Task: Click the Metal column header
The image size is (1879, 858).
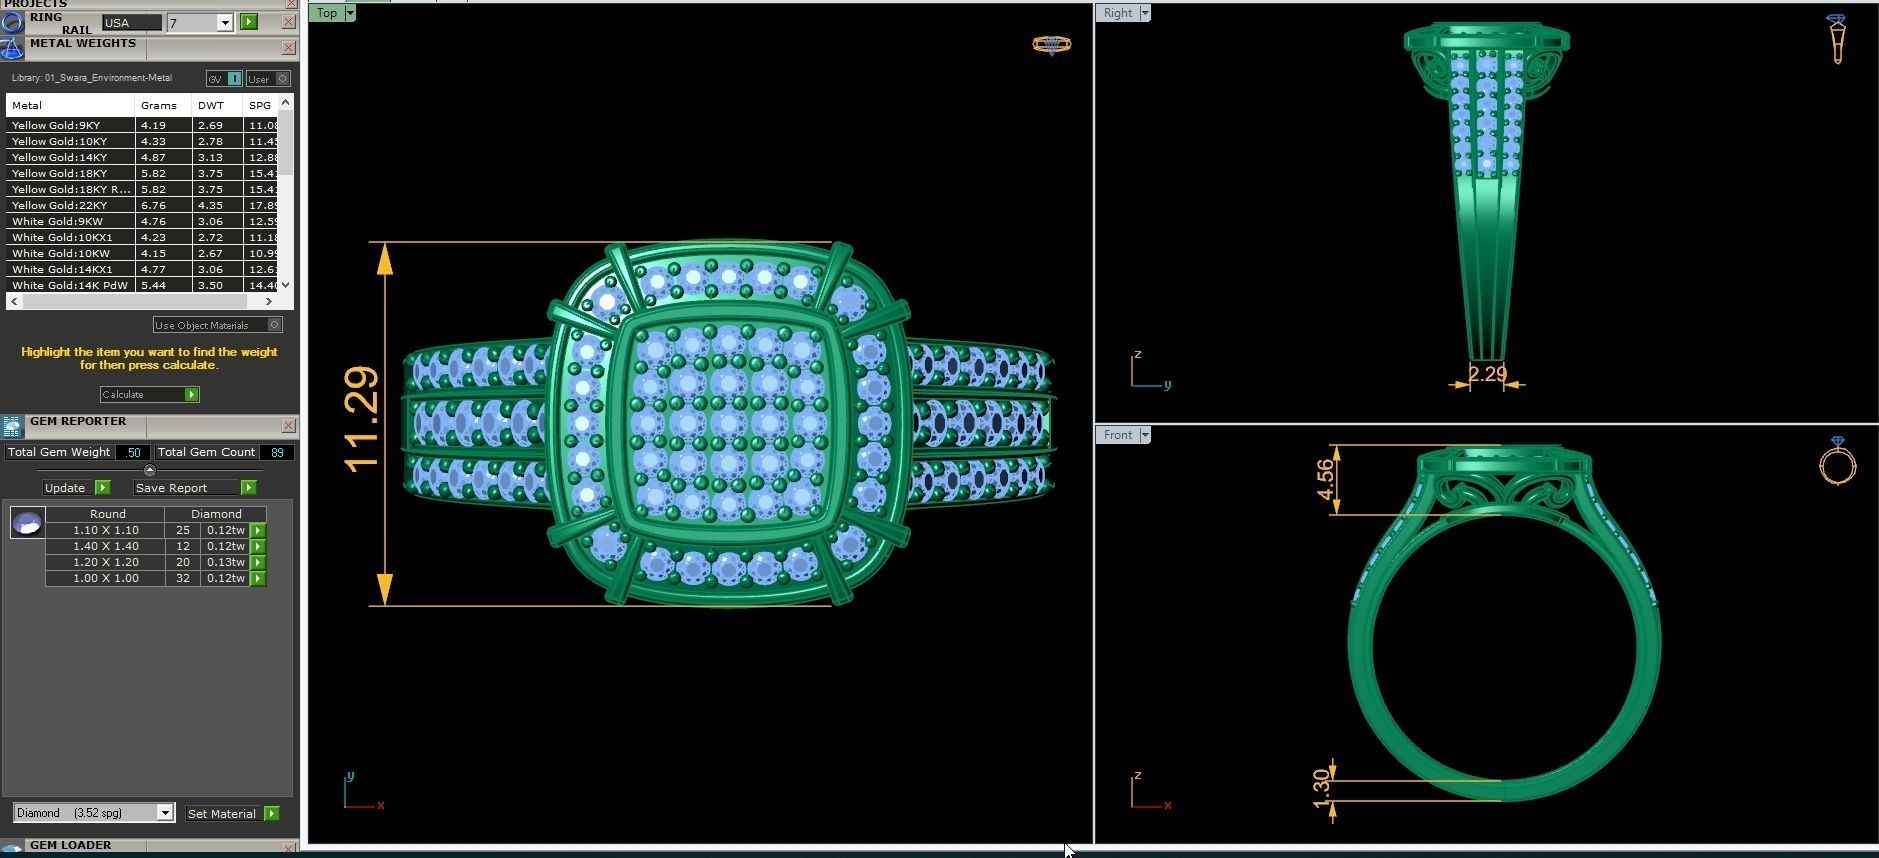Action: pyautogui.click(x=70, y=105)
